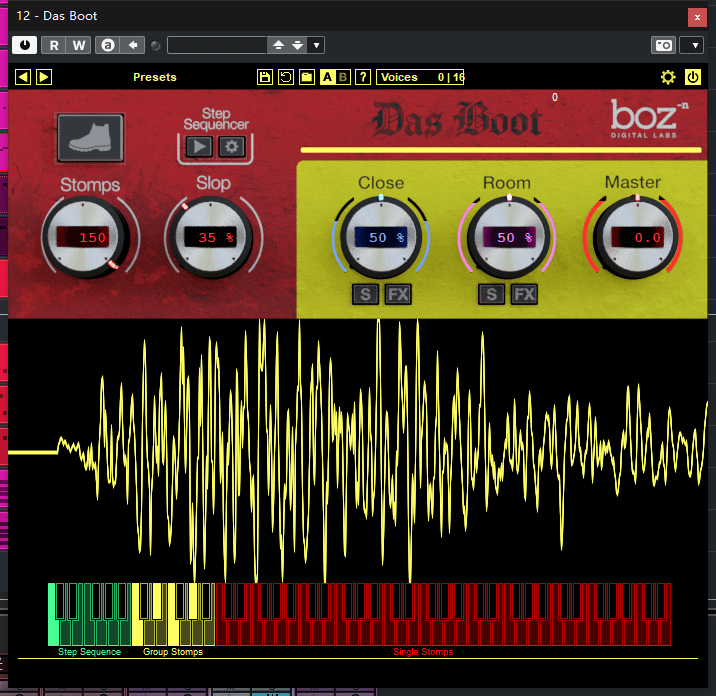The image size is (716, 696).
Task: Go to the previous preset arrow
Action: (23, 77)
